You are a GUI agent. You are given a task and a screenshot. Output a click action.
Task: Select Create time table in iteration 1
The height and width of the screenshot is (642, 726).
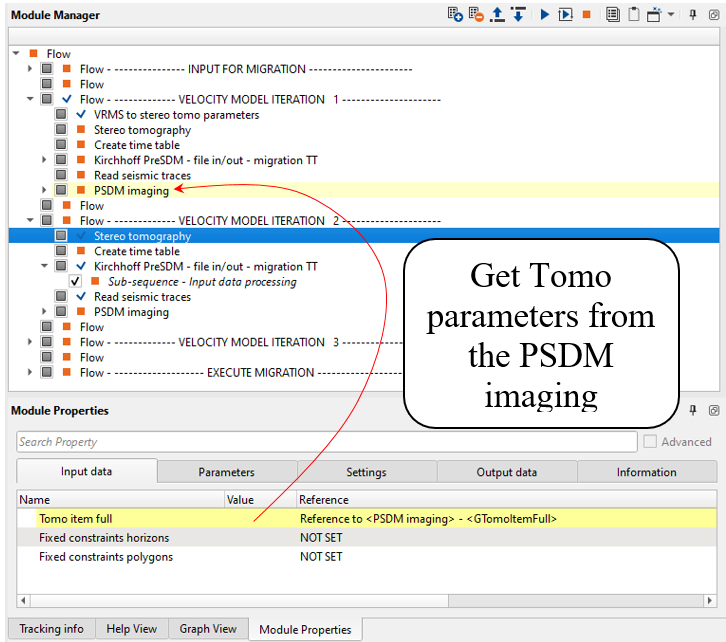[x=137, y=145]
